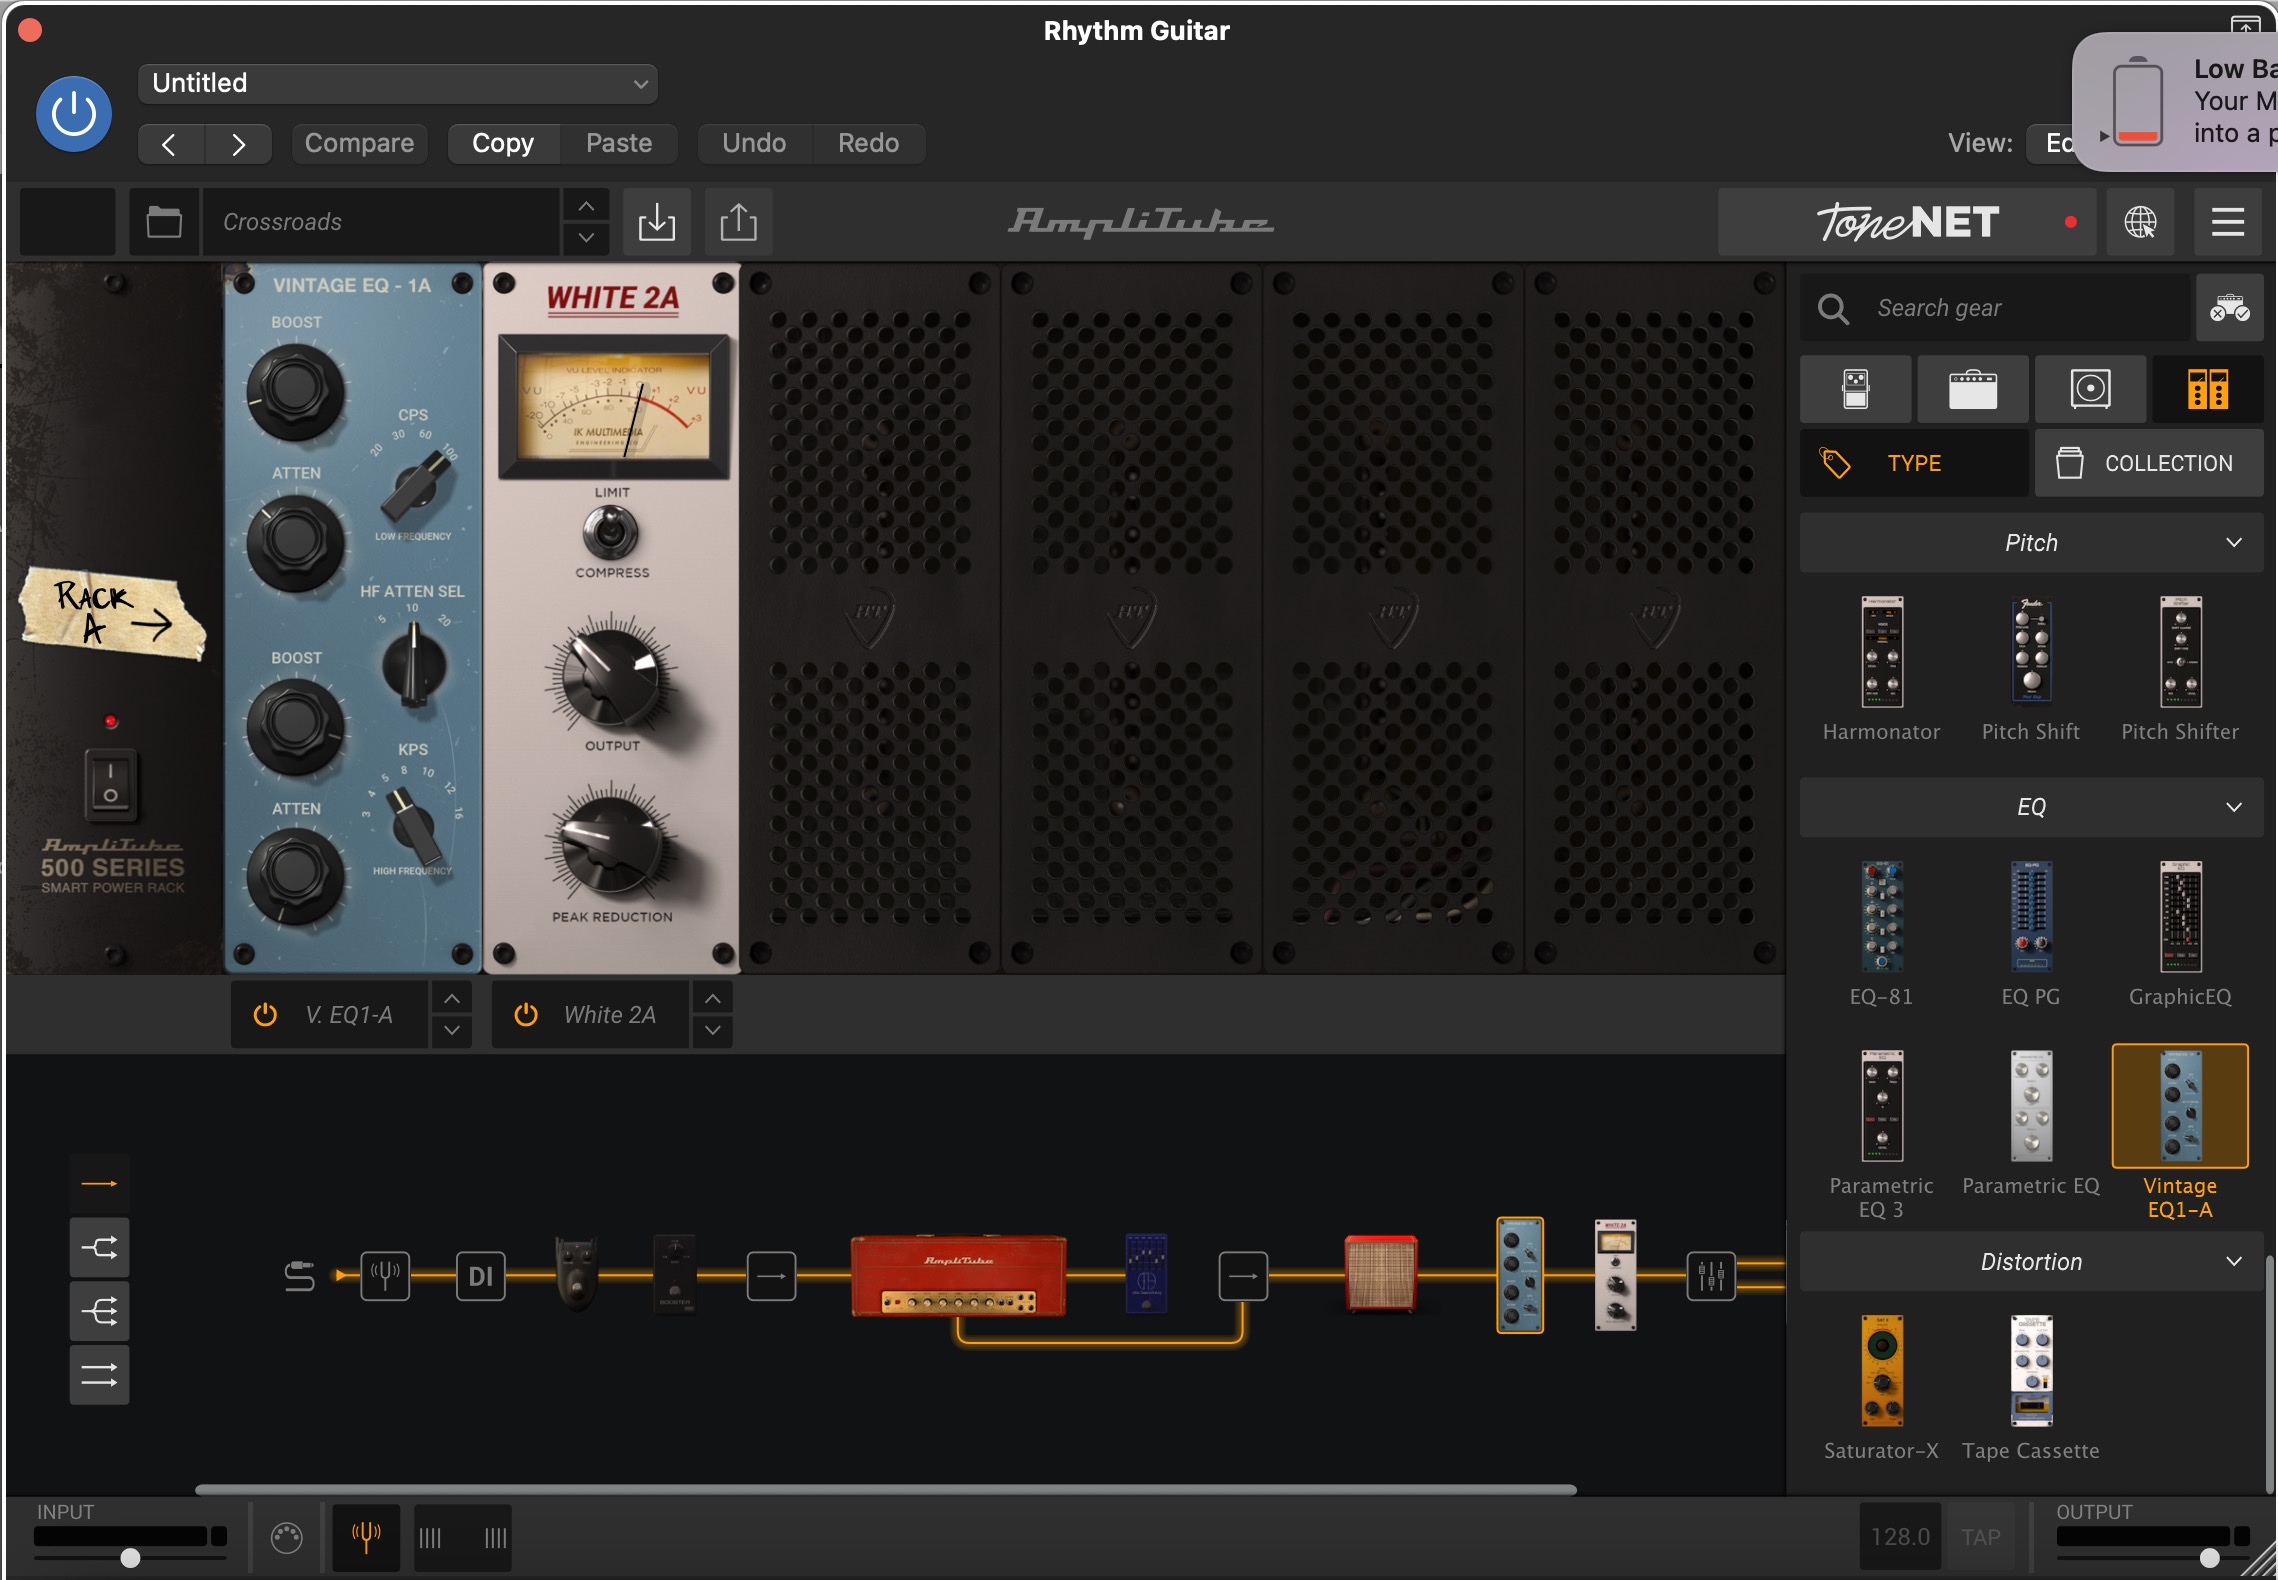Select the parallel lines routing icon
The height and width of the screenshot is (1580, 2278).
99,1375
